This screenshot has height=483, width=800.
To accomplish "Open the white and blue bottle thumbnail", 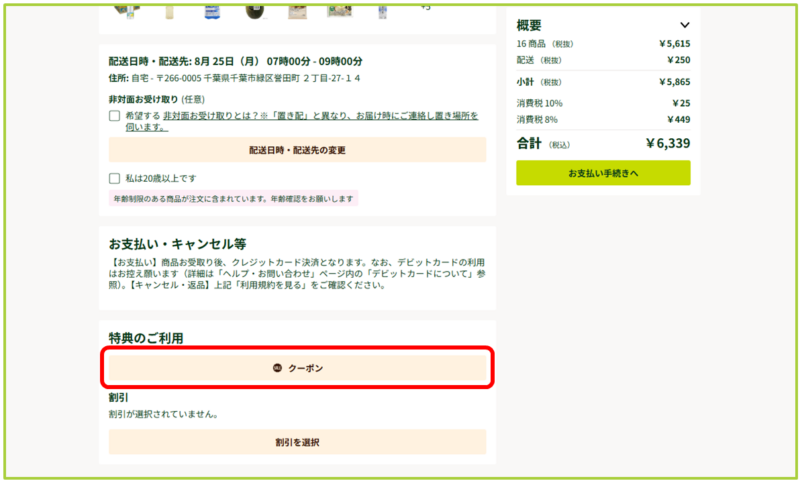I will [x=382, y=10].
